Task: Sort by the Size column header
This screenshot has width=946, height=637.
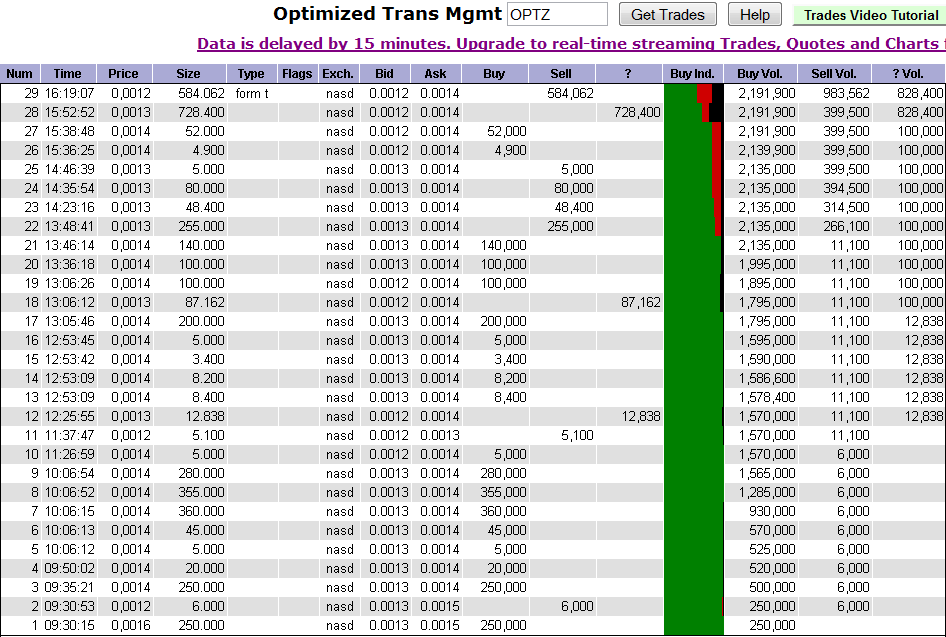Action: click(x=187, y=72)
